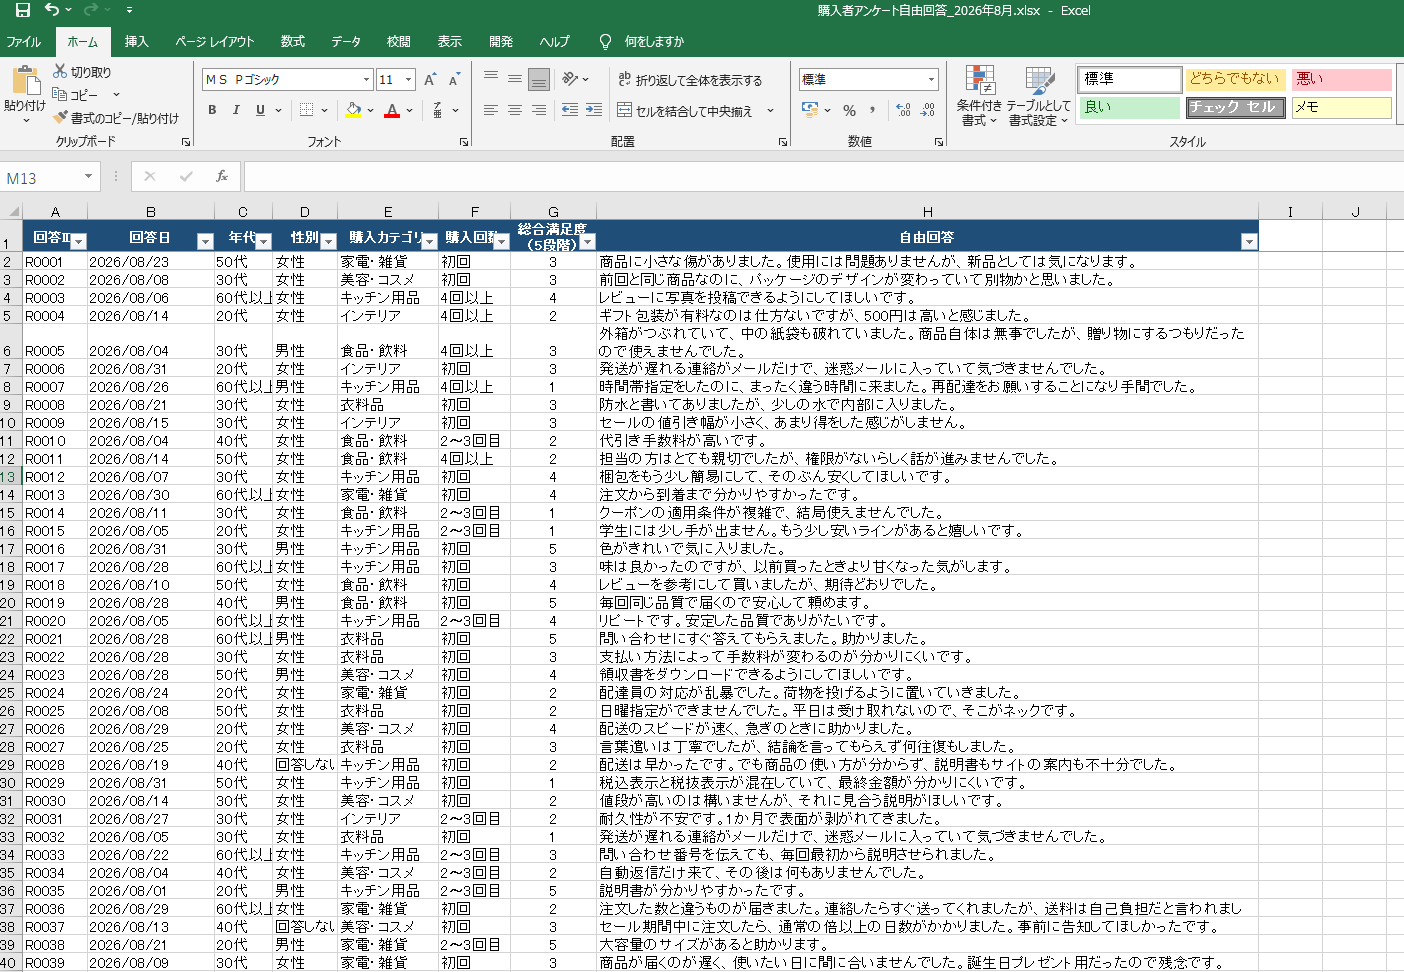Click the increase indent icon

pyautogui.click(x=594, y=110)
